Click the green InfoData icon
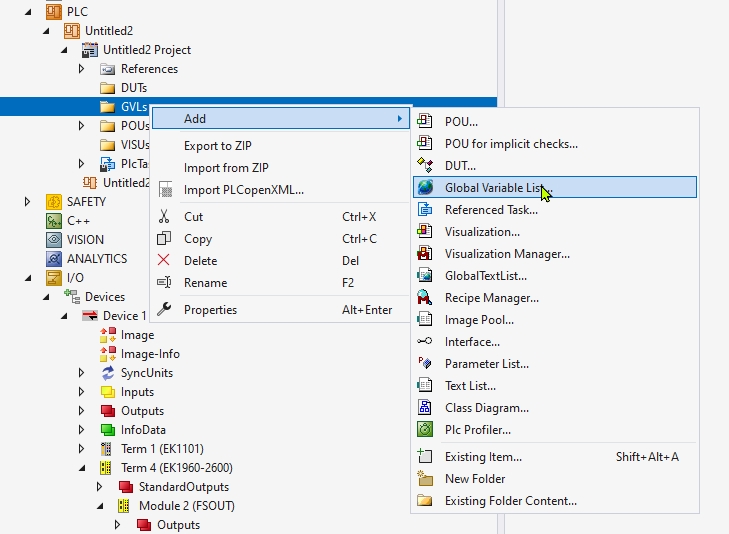The width and height of the screenshot is (729, 534). point(108,430)
